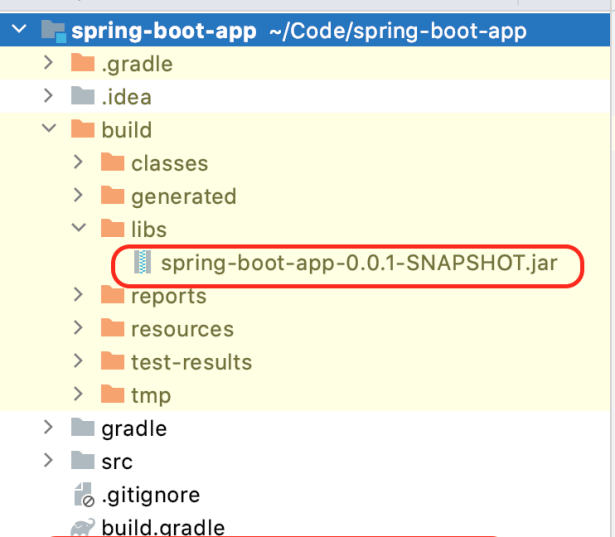Expand the gradle folder chevron

[48, 427]
